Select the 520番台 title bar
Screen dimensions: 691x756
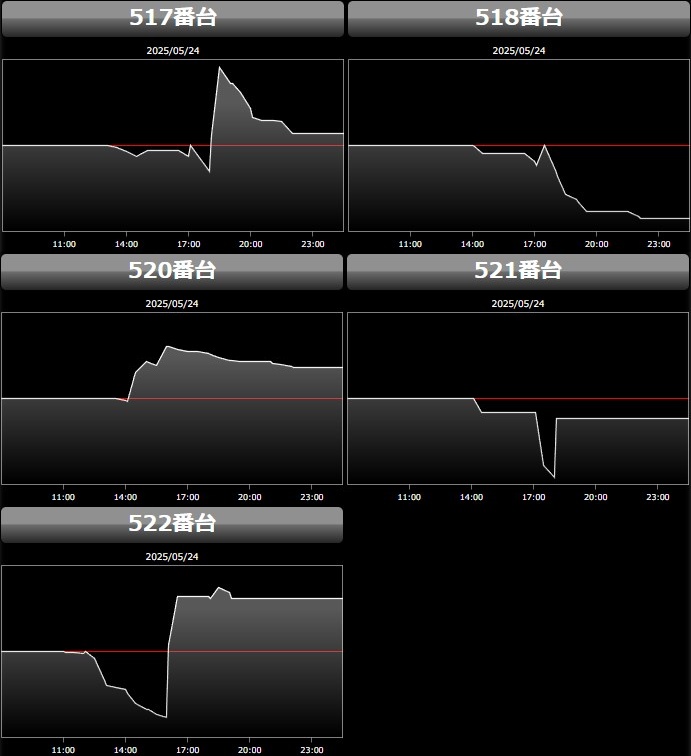tap(172, 271)
